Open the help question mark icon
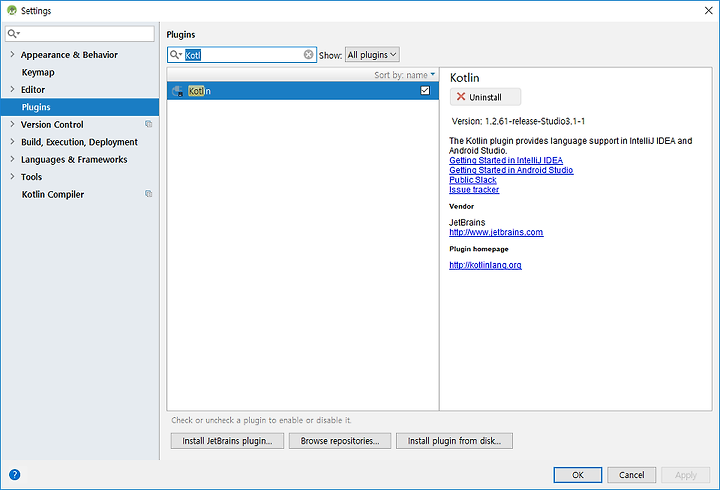This screenshot has height=490, width=720. tap(15, 474)
